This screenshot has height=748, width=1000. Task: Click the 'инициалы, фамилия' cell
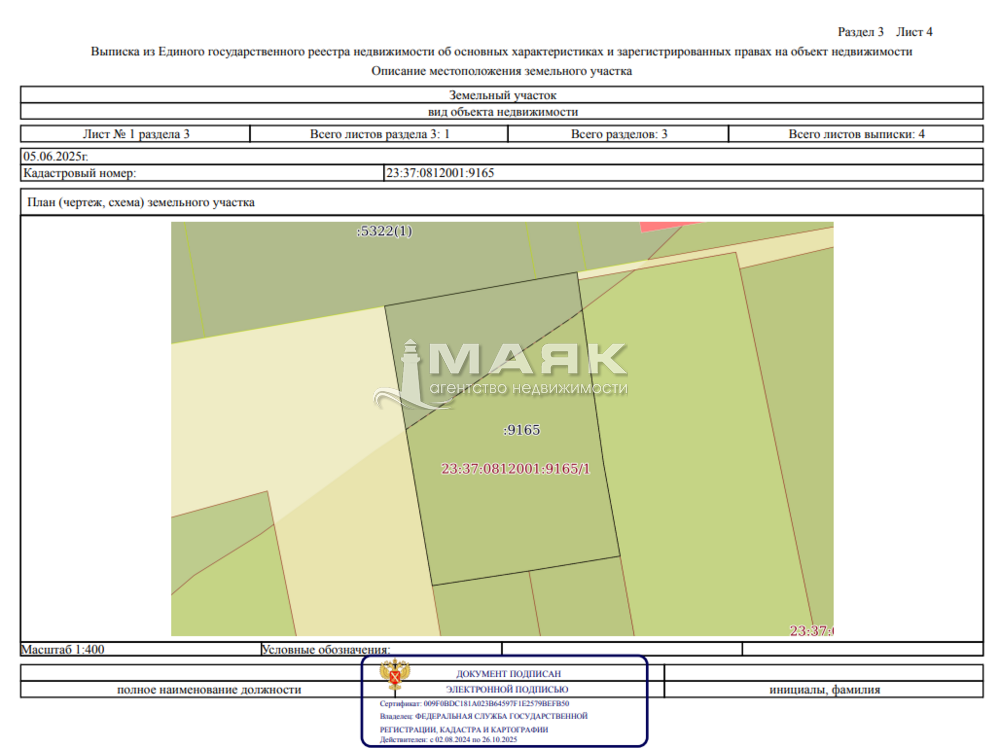click(x=825, y=690)
